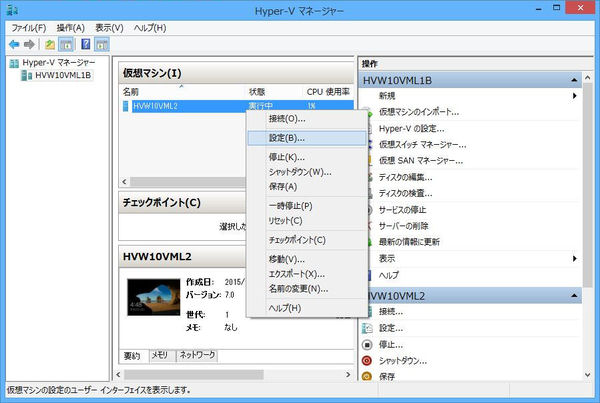The width and height of the screenshot is (600, 403).
Task: Click the center pane bottom scroll left arrow
Action: tap(118, 374)
